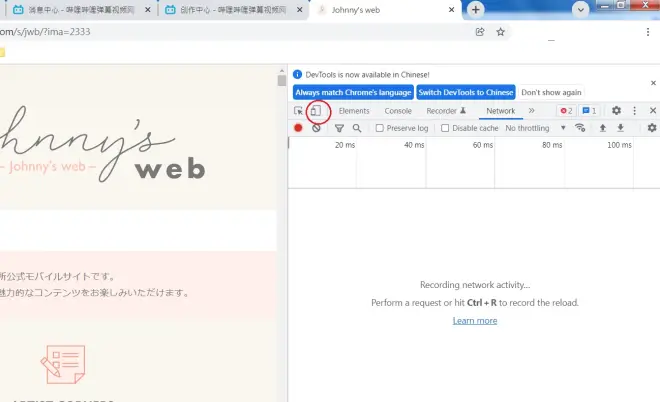Stop recording the network log

click(298, 128)
